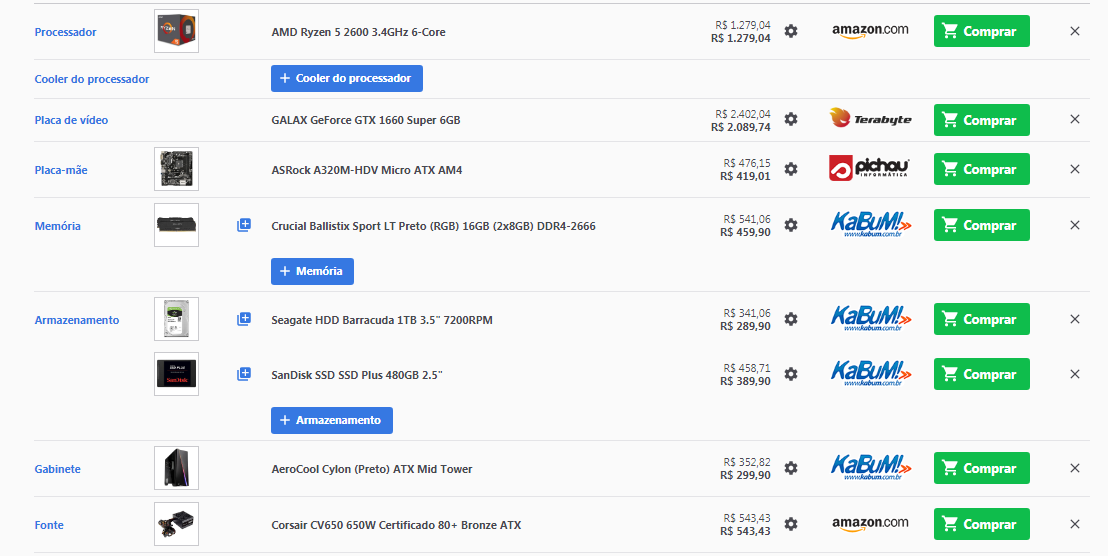Buy the ASRock A320M-HDV via Comprar
1108x556 pixels.
982,169
